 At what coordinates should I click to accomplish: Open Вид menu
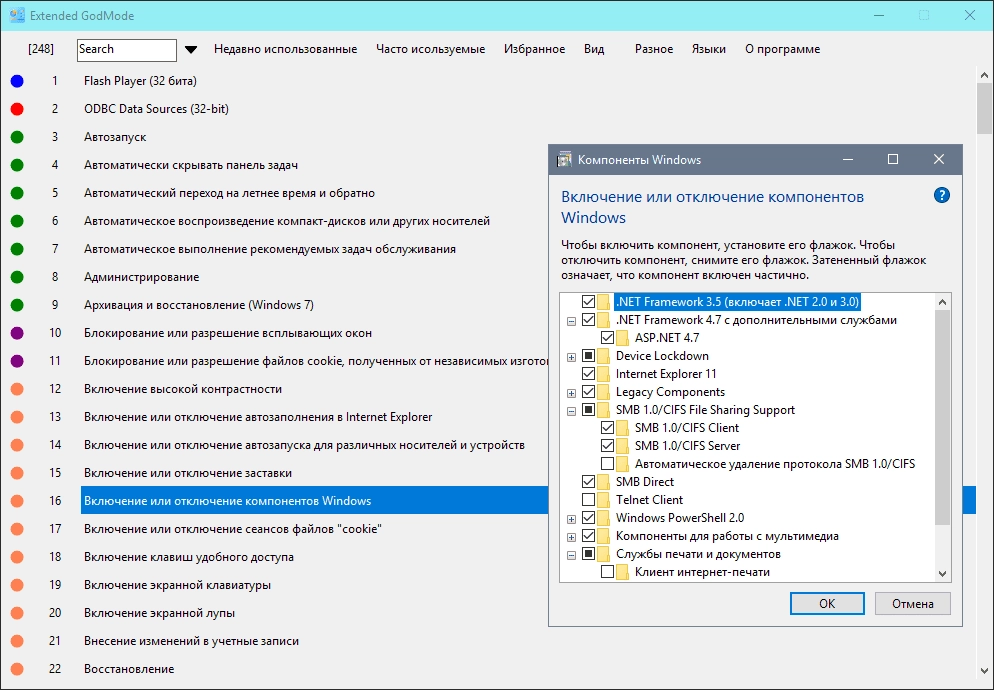point(594,49)
